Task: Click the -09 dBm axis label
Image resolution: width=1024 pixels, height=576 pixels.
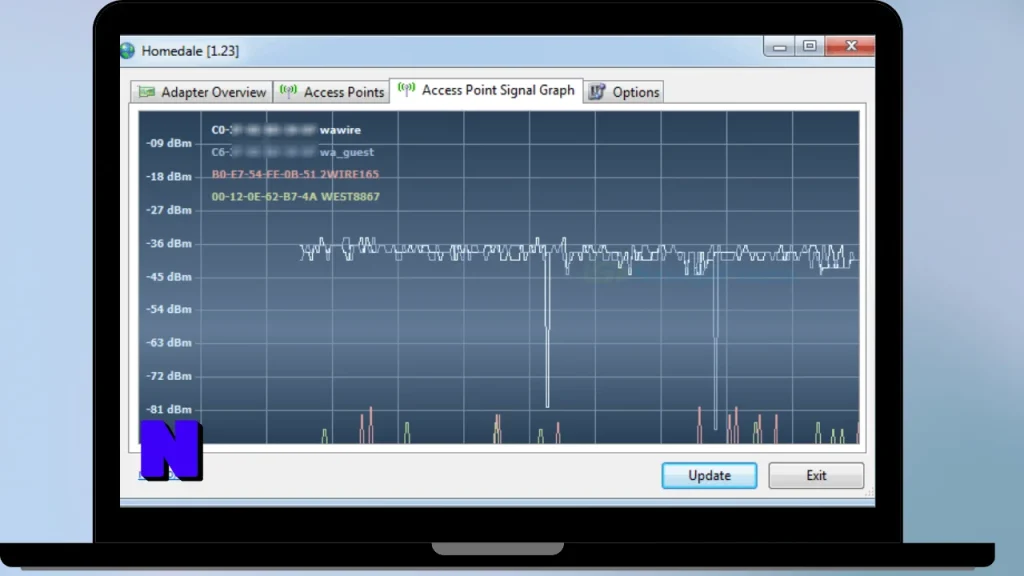Action: [x=168, y=143]
